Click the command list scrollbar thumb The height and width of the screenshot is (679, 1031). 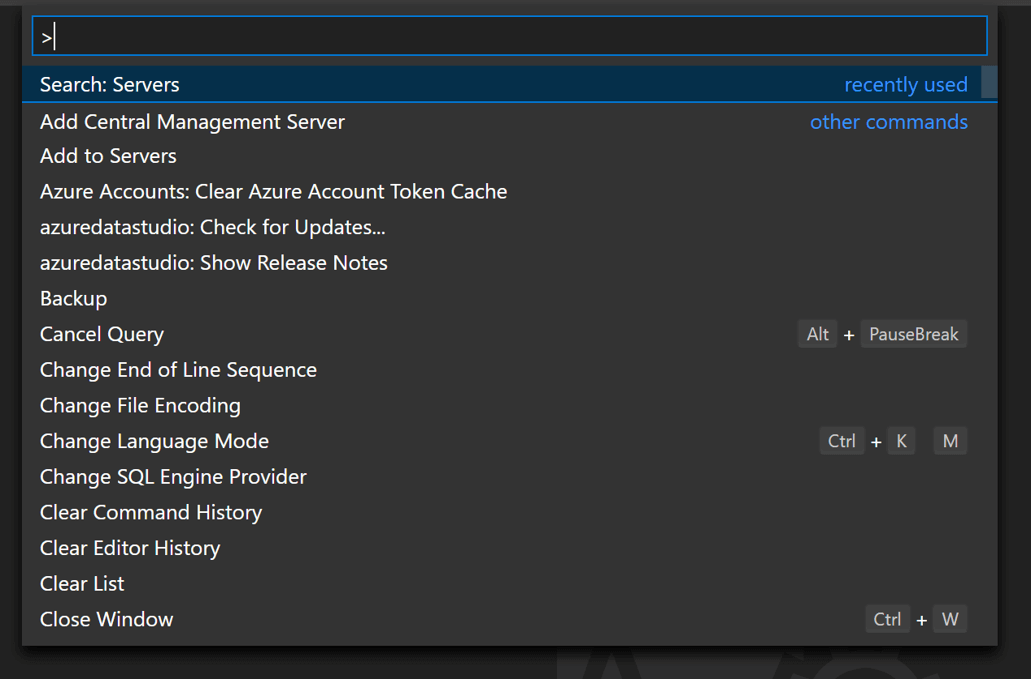(x=989, y=82)
